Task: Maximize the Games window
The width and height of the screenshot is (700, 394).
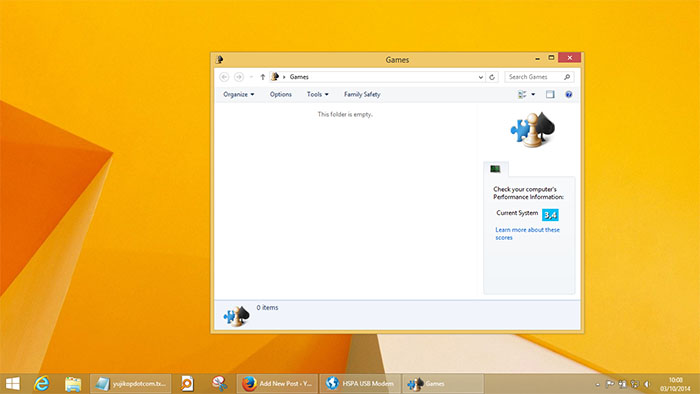Action: coord(551,58)
